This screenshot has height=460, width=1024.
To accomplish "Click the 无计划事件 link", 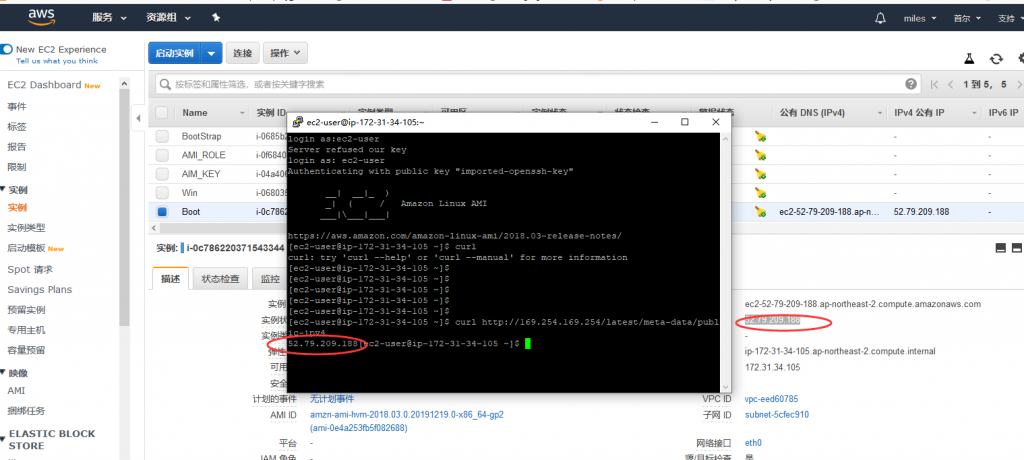I will point(332,399).
